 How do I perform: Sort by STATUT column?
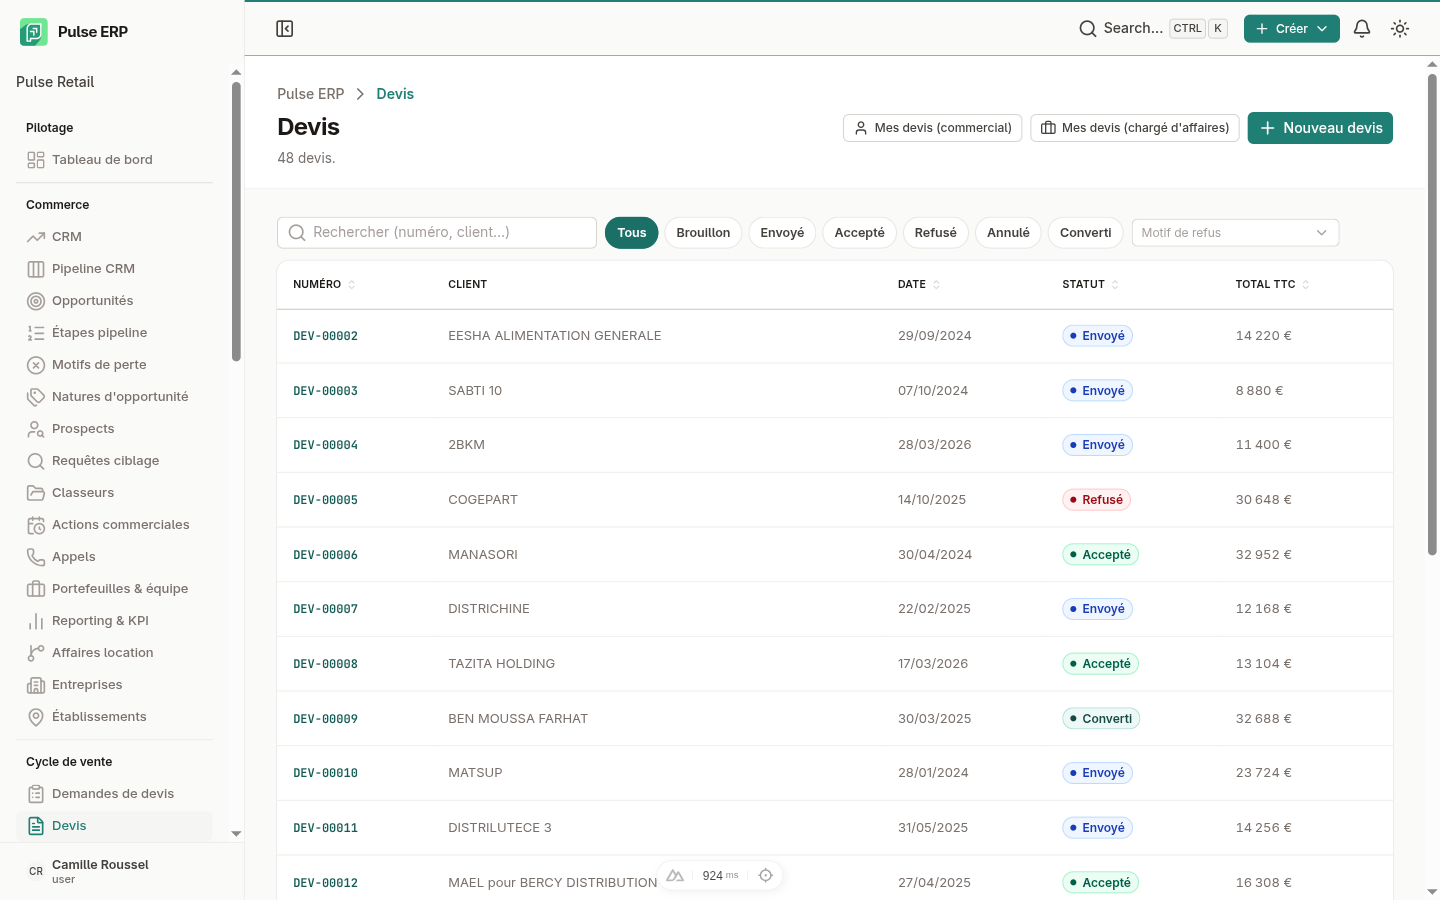tap(1091, 285)
